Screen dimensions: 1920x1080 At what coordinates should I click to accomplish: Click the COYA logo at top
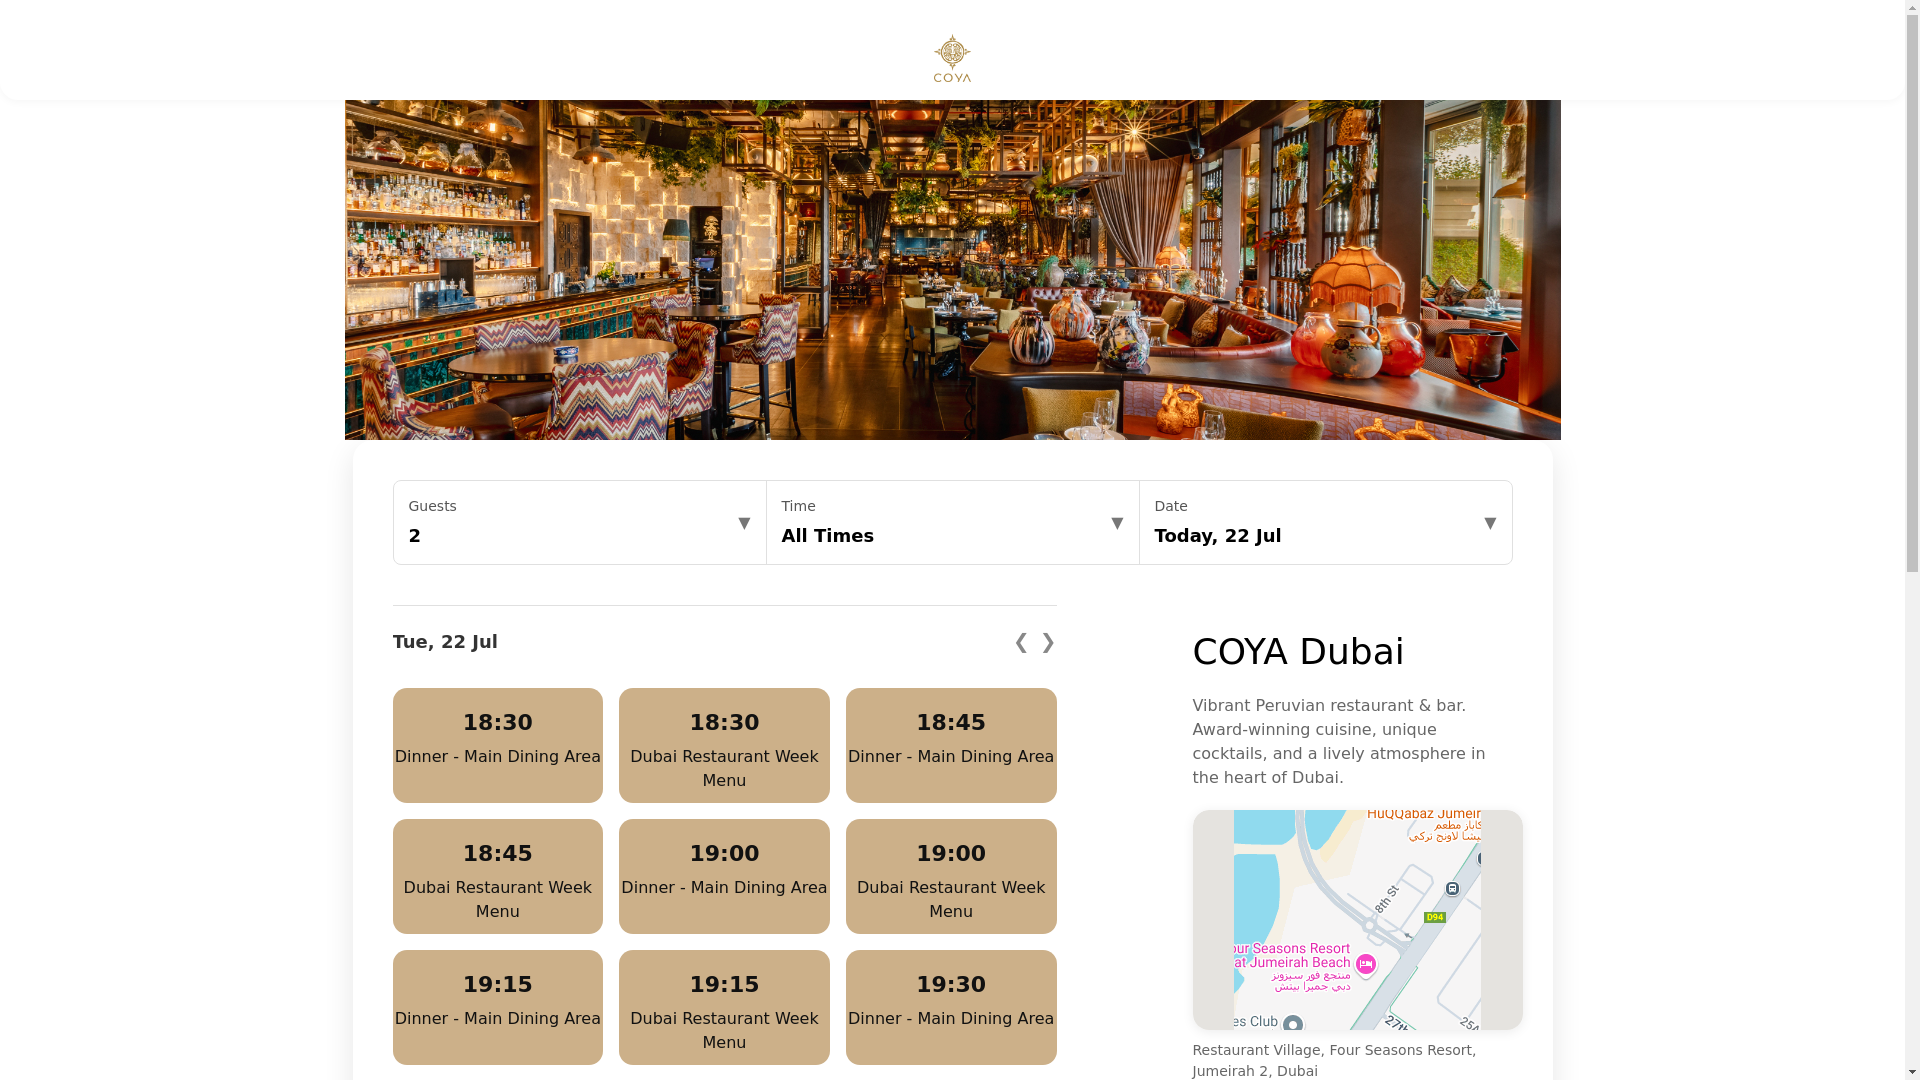click(952, 58)
